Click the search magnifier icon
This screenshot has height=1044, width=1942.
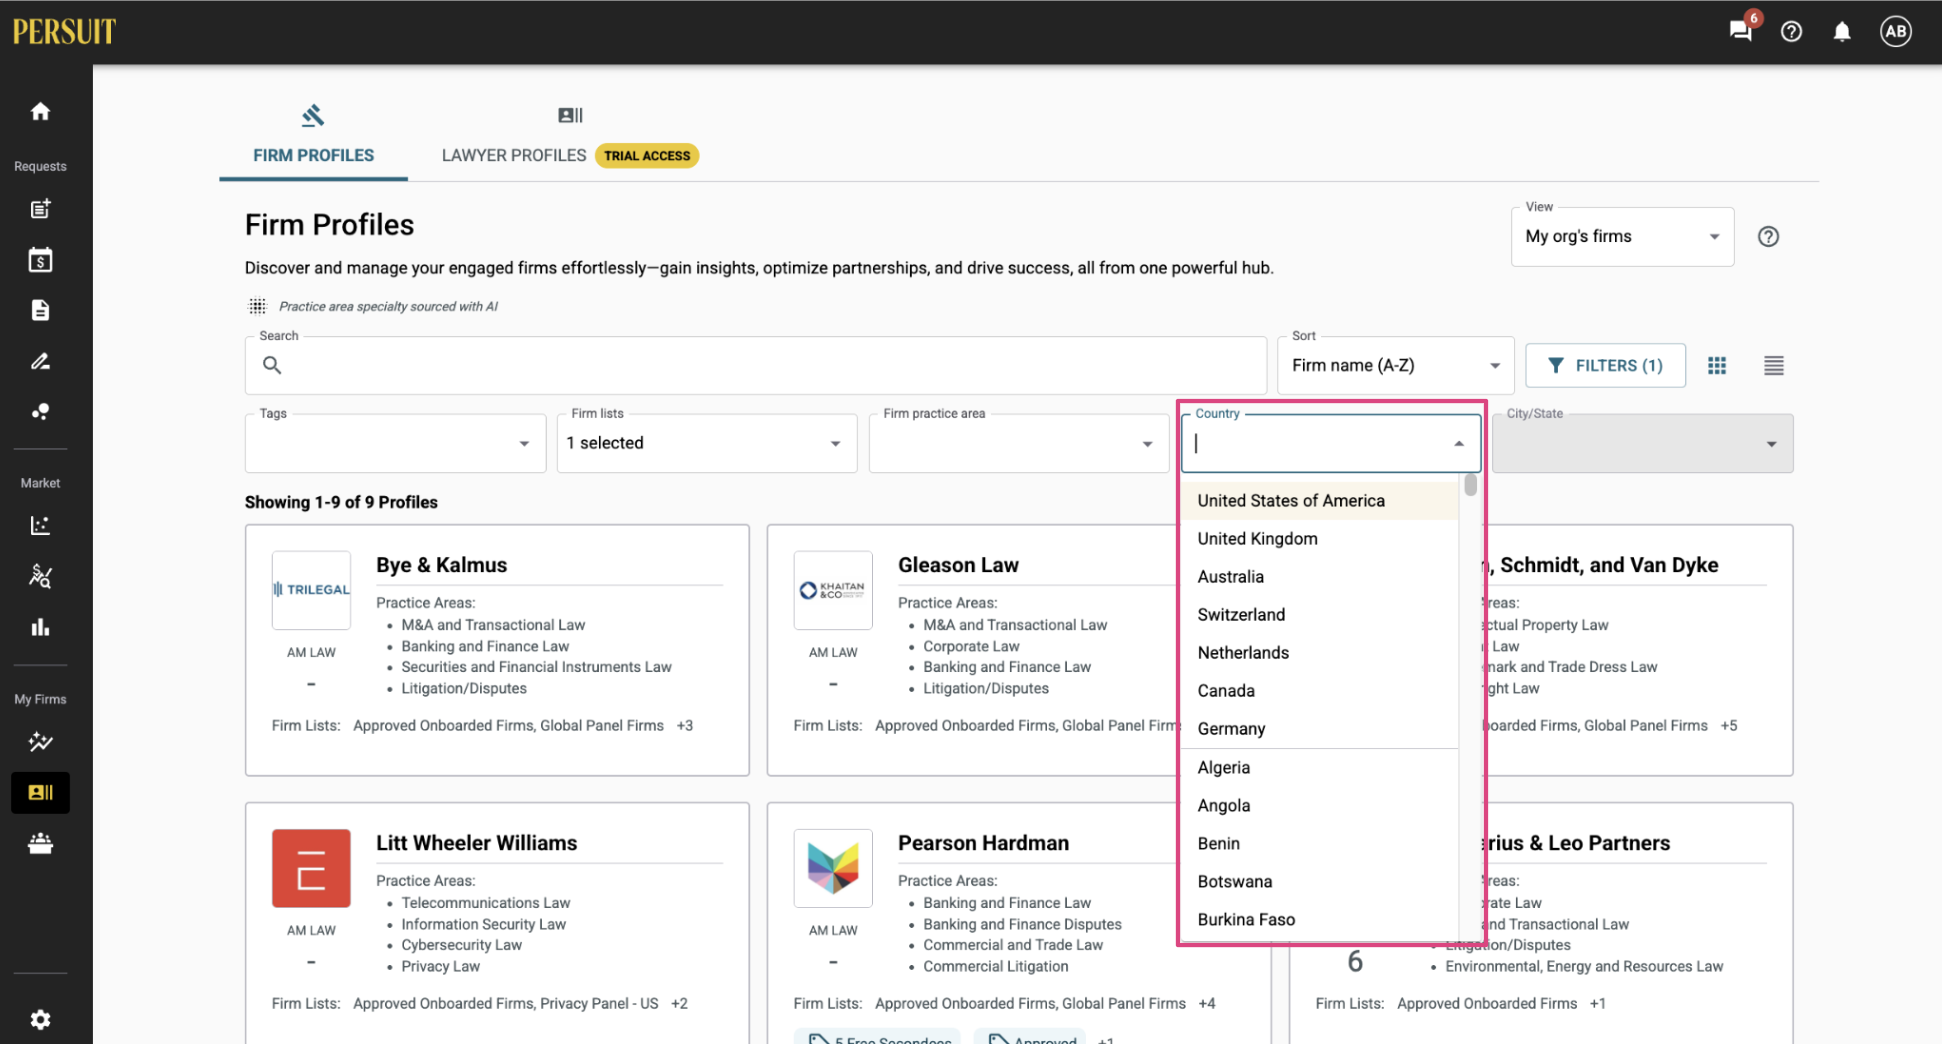click(271, 365)
